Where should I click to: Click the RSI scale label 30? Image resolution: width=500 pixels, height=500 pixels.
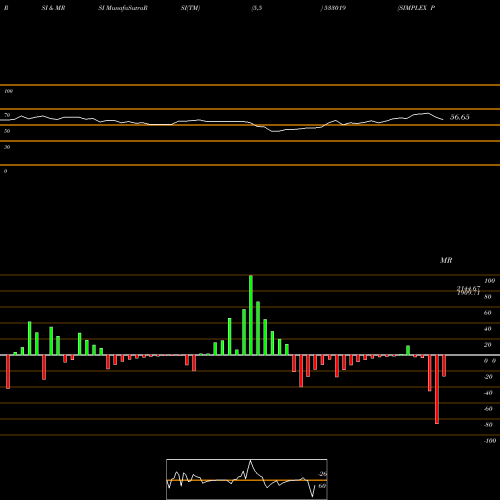(7, 147)
